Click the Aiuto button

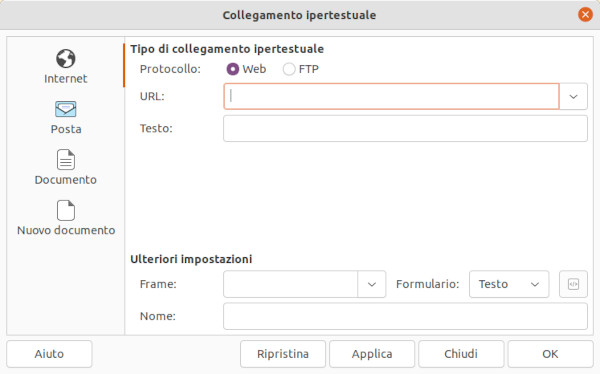pos(49,354)
